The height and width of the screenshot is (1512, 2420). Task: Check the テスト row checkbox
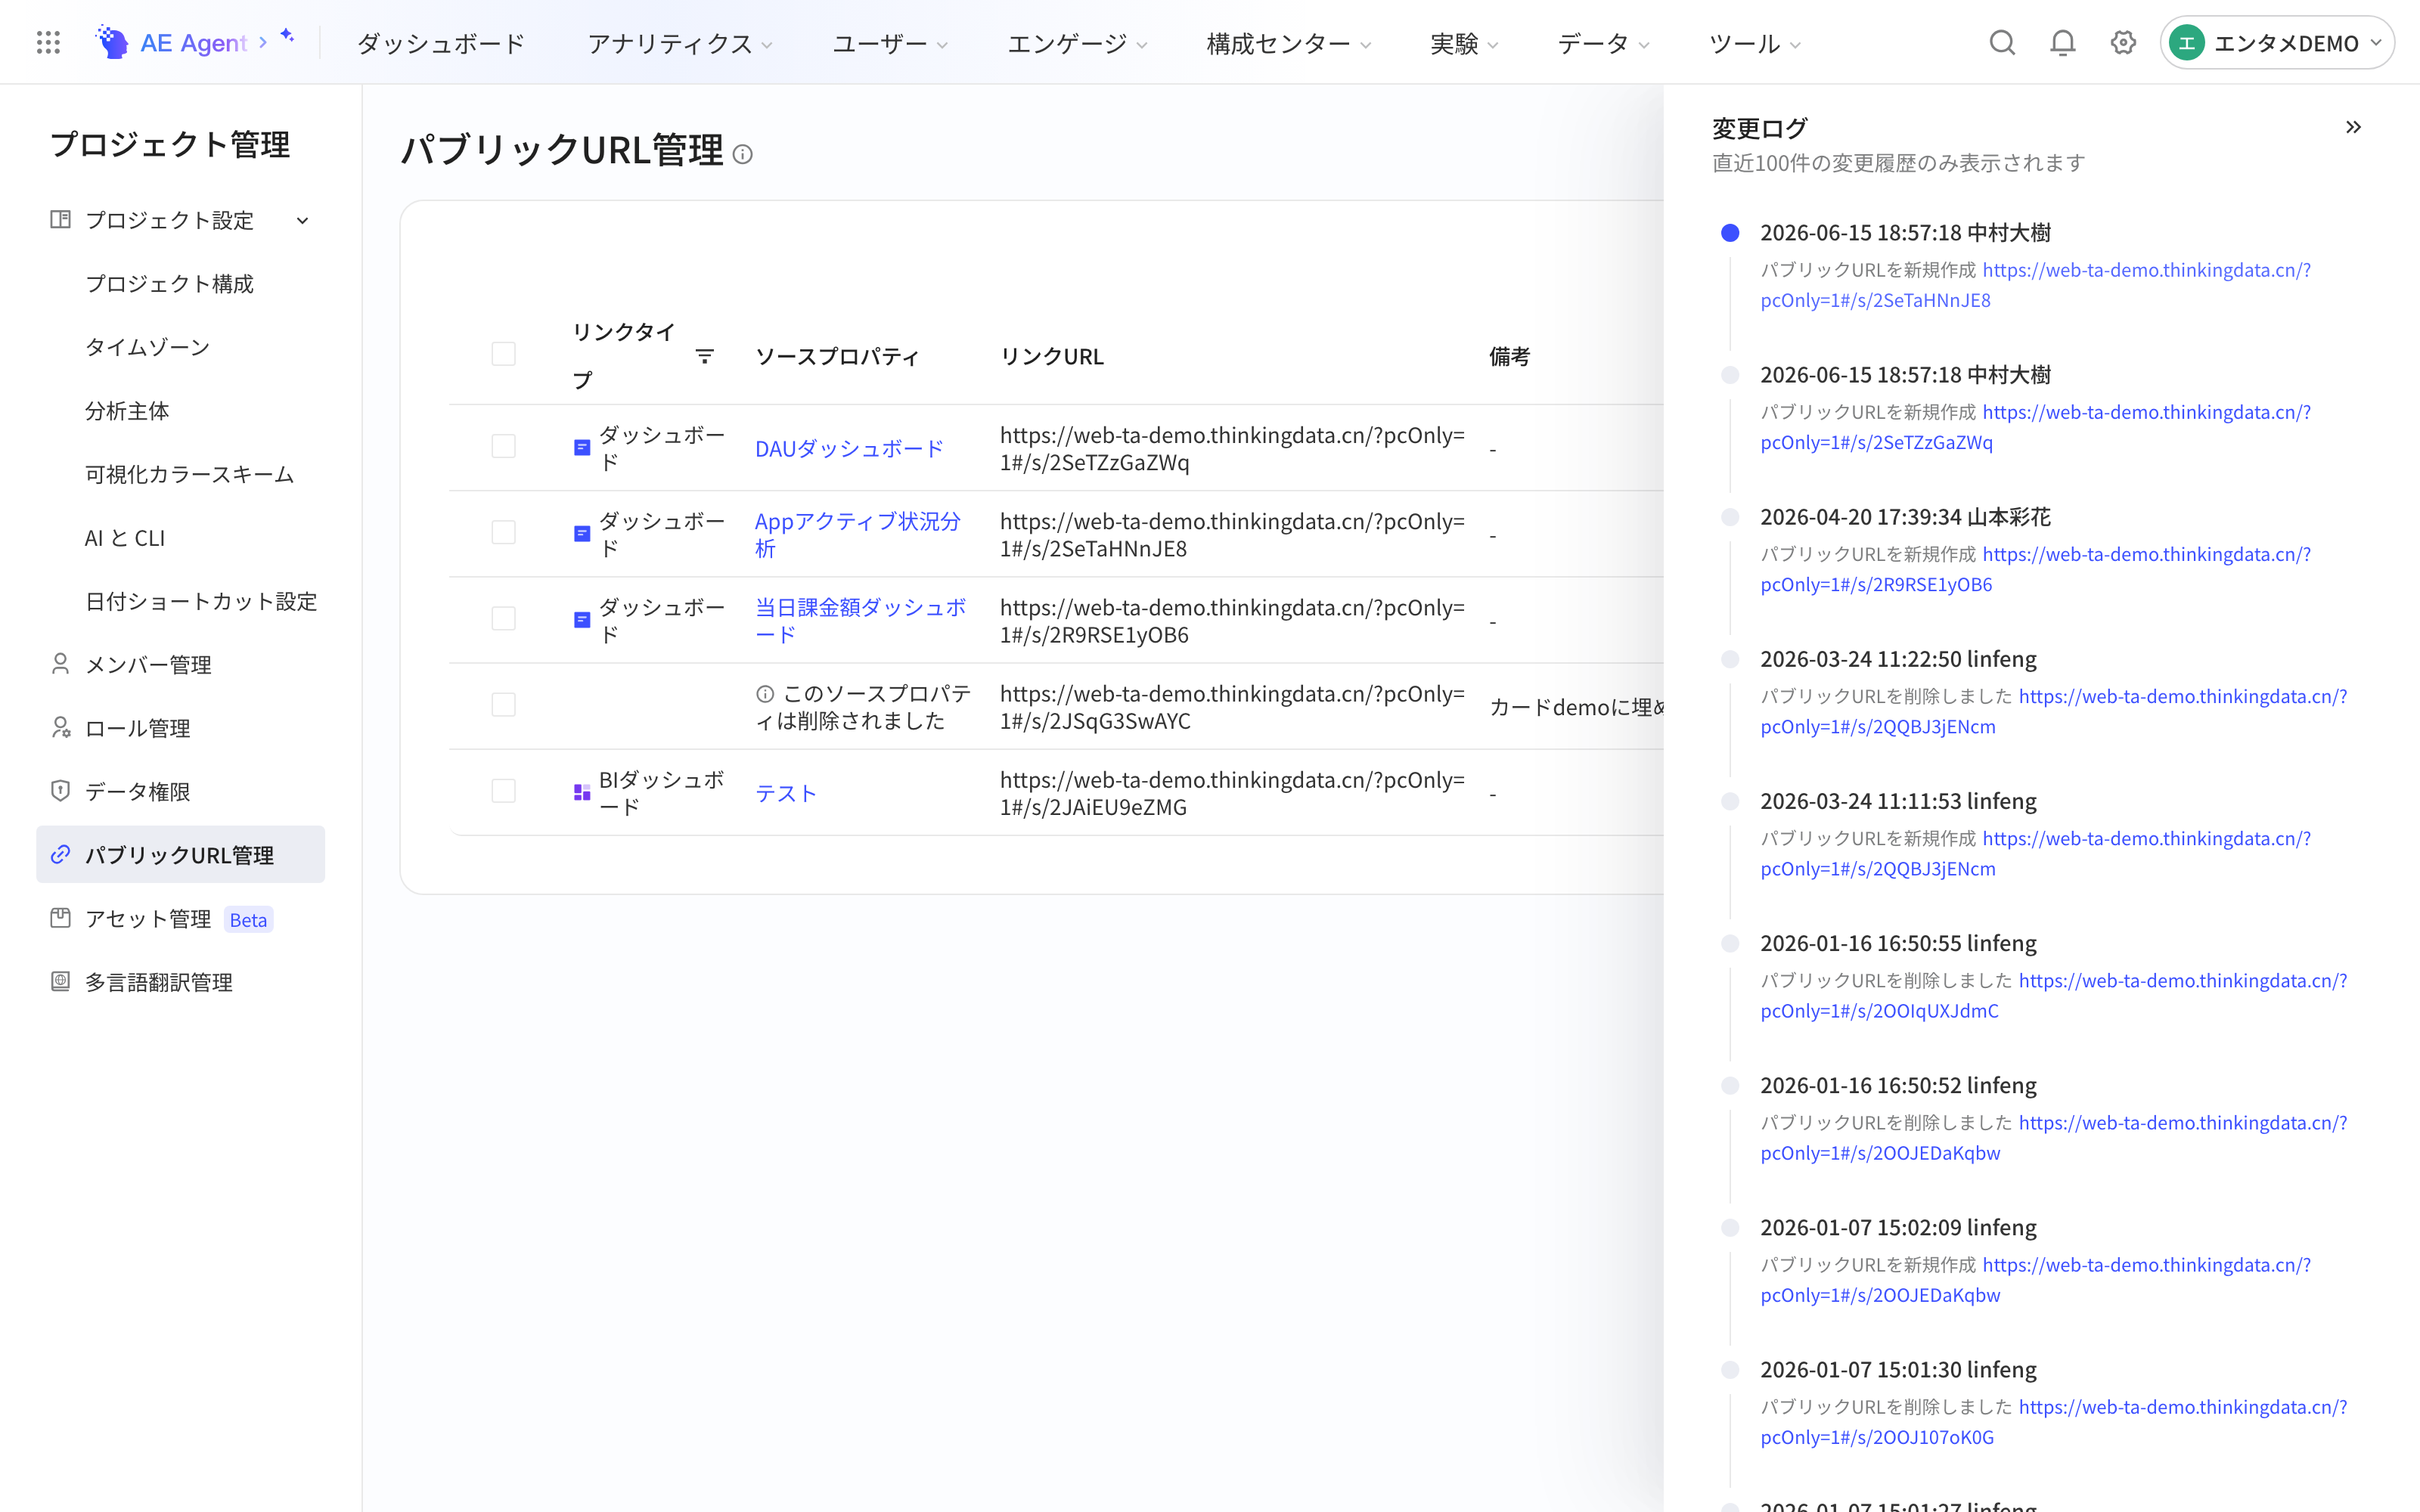(504, 791)
